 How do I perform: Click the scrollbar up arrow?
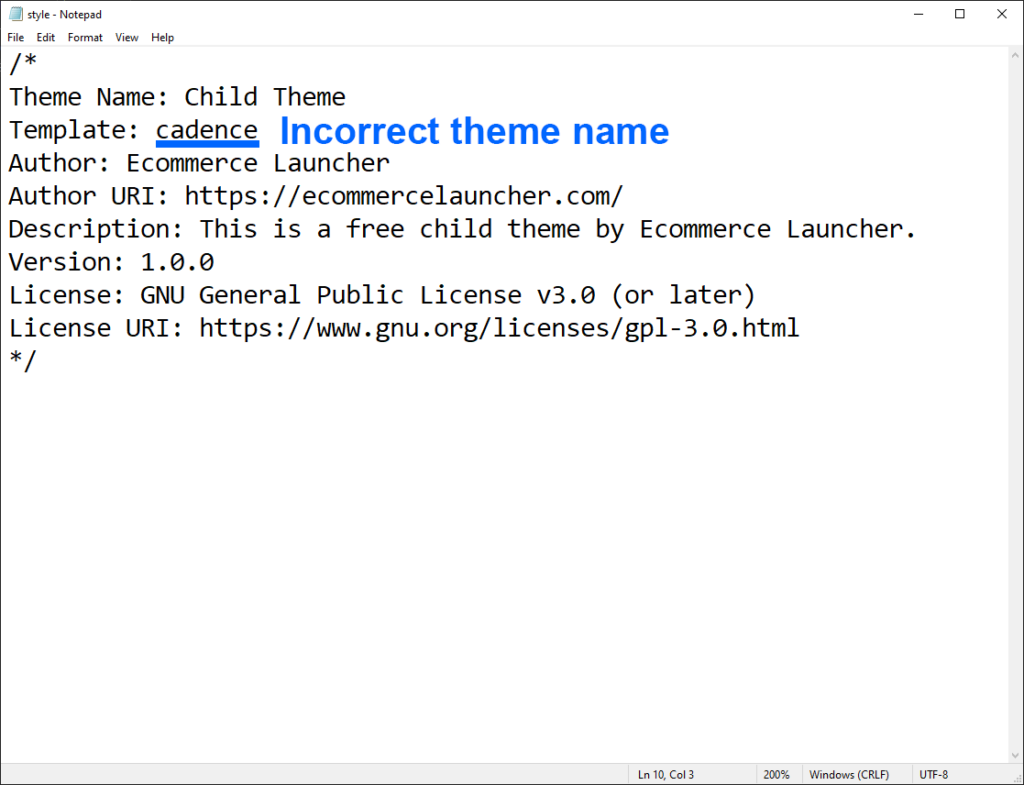click(x=1015, y=56)
